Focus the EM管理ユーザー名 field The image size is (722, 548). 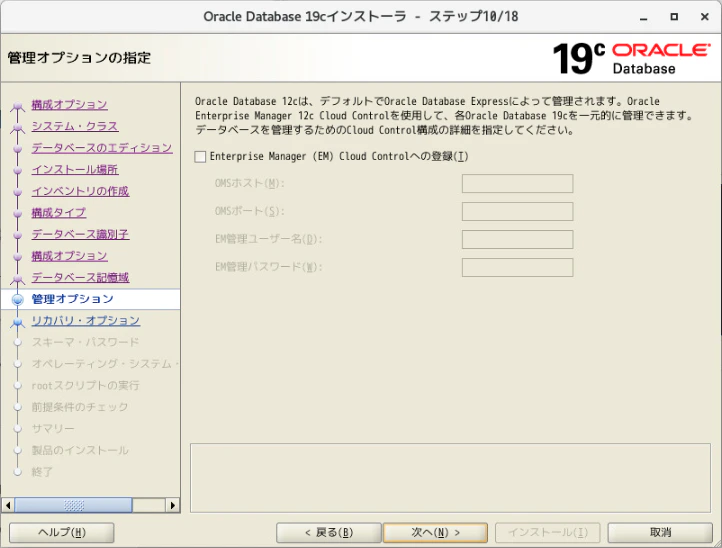tap(518, 239)
